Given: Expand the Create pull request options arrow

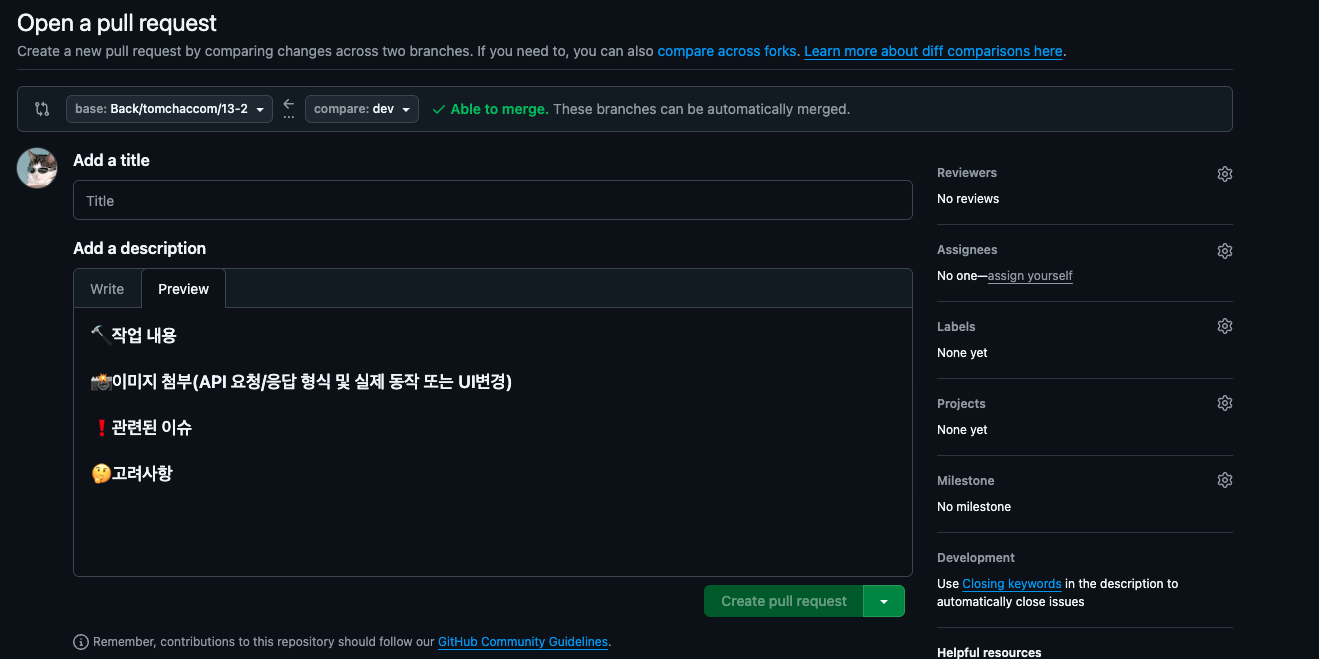Looking at the screenshot, I should tap(884, 601).
